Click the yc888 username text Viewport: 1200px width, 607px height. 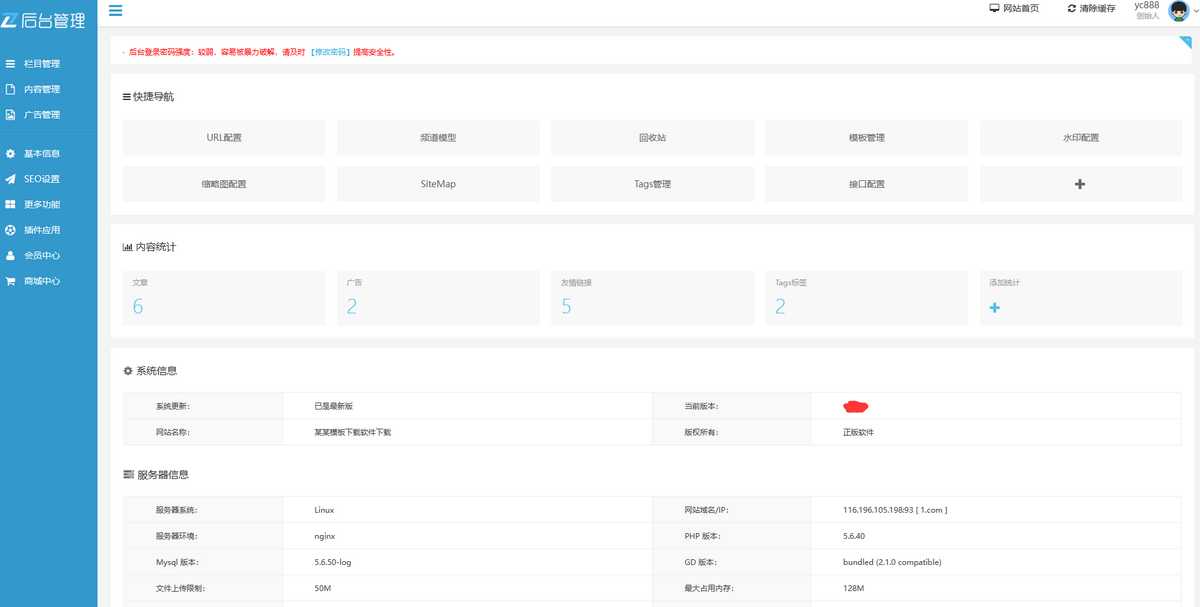[1147, 5]
